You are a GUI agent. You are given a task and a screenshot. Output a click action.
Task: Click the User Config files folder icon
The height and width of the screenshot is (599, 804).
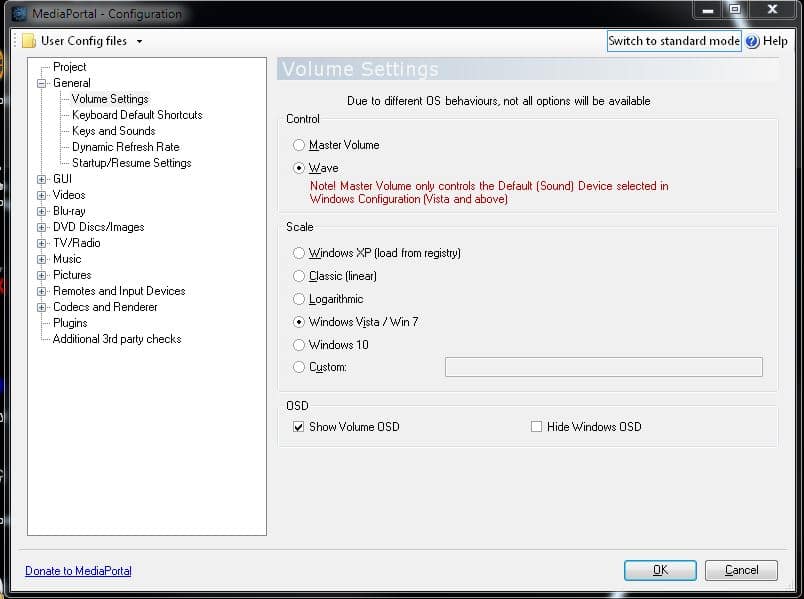(29, 41)
